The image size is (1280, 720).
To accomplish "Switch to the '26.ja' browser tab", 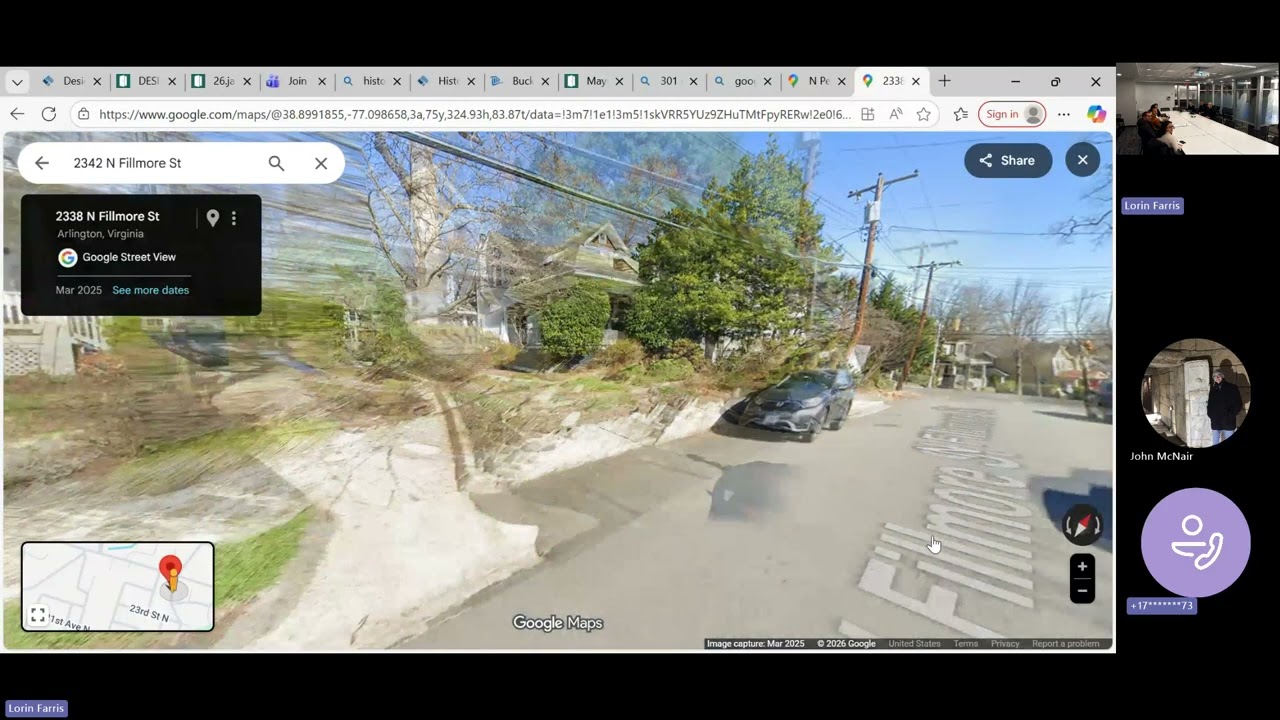I will [x=221, y=81].
